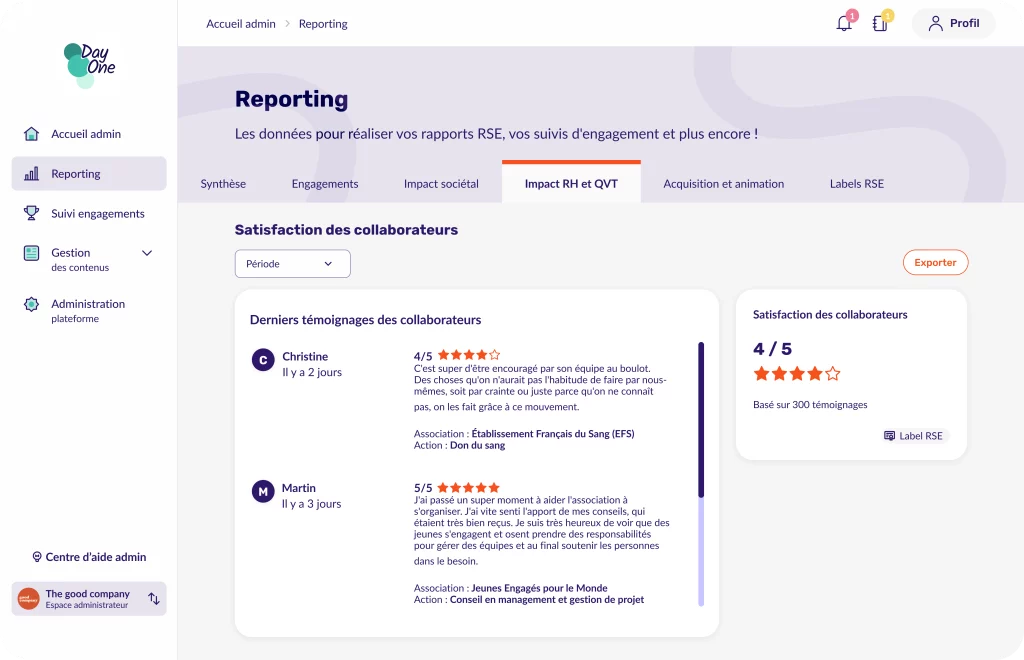The height and width of the screenshot is (660, 1024).
Task: Switch company with The good company arrows
Action: (154, 599)
